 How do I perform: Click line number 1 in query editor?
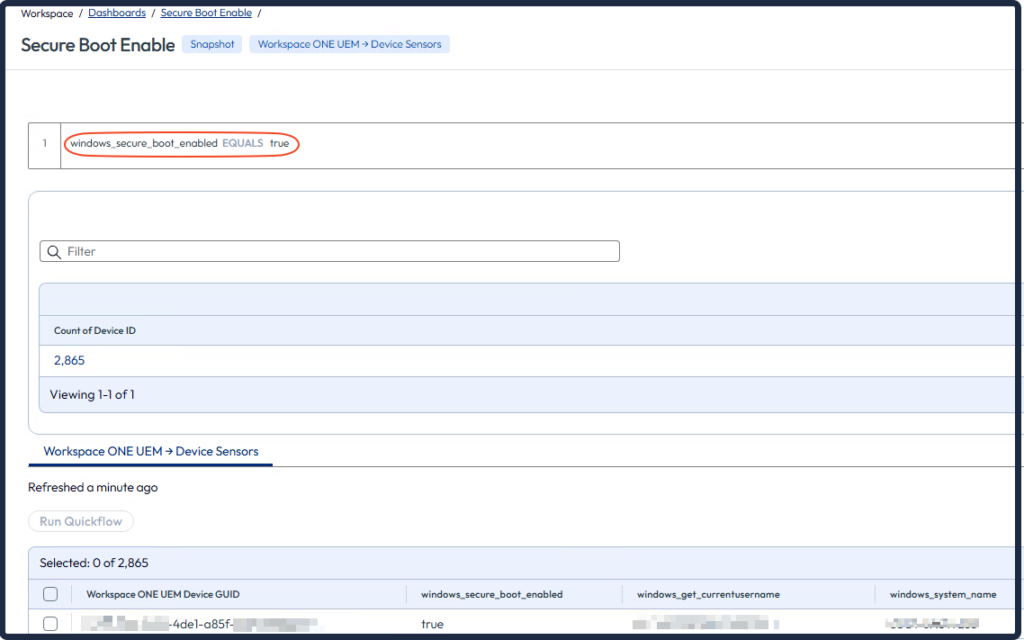44,143
